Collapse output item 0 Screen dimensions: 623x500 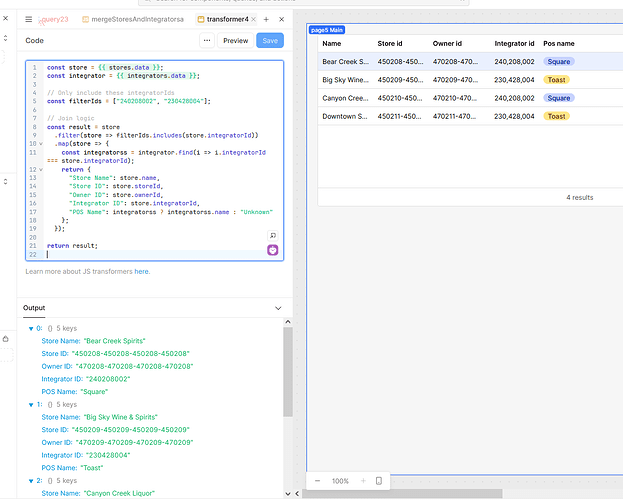31,328
